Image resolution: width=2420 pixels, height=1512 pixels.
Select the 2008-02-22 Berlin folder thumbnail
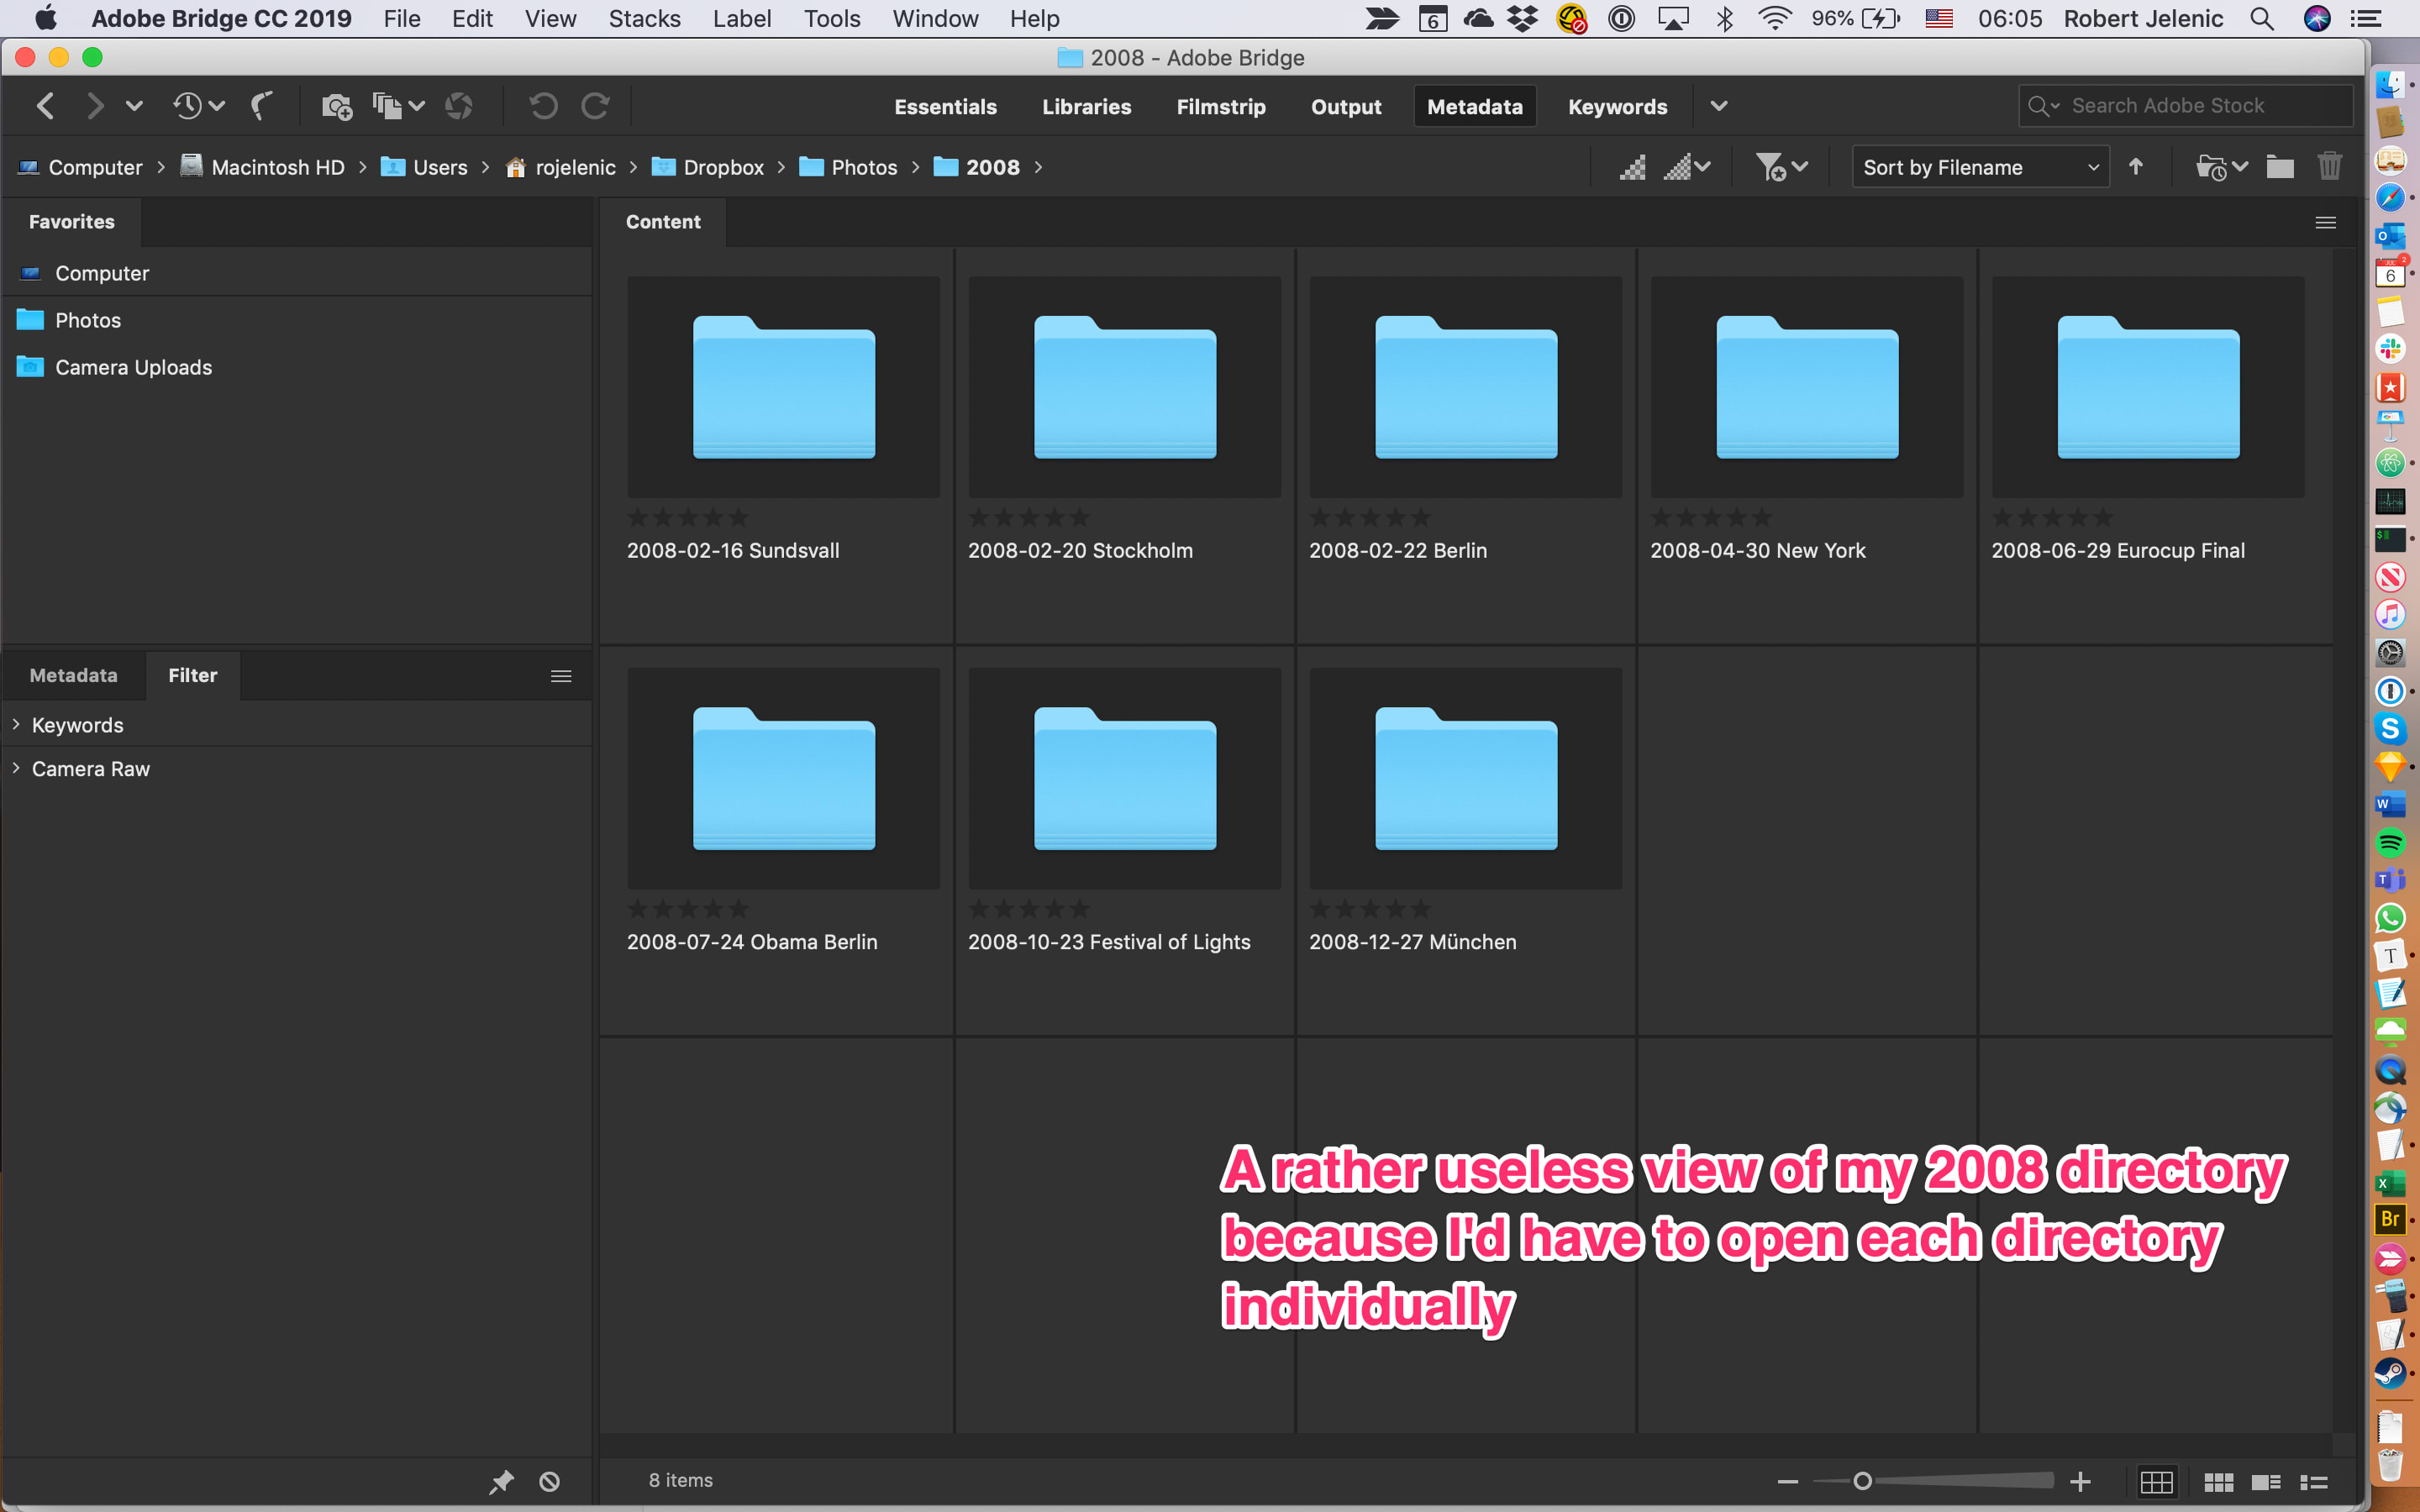point(1466,387)
